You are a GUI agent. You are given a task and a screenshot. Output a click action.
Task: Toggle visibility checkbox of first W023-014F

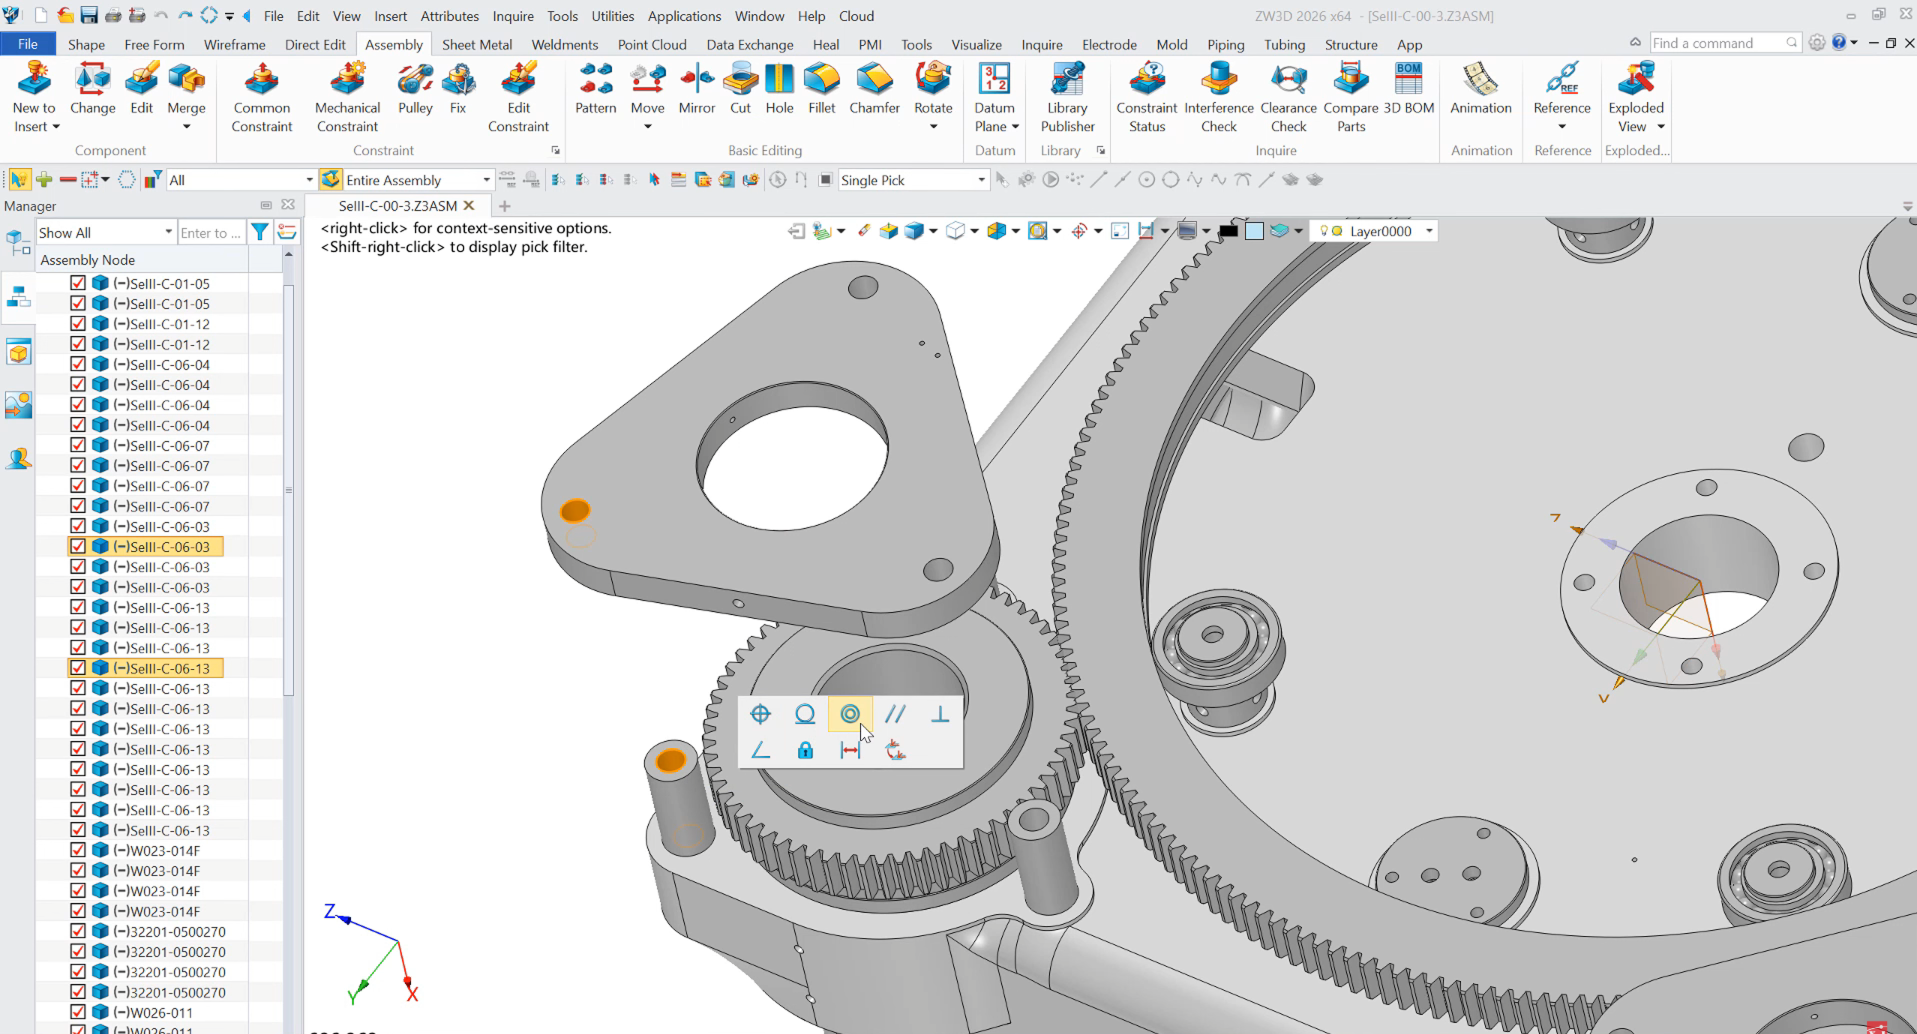tap(78, 850)
